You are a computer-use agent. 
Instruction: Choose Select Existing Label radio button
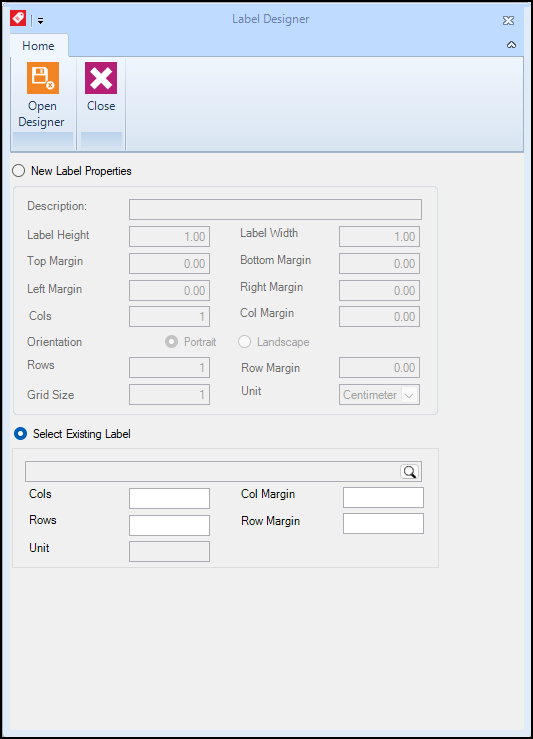[20, 434]
